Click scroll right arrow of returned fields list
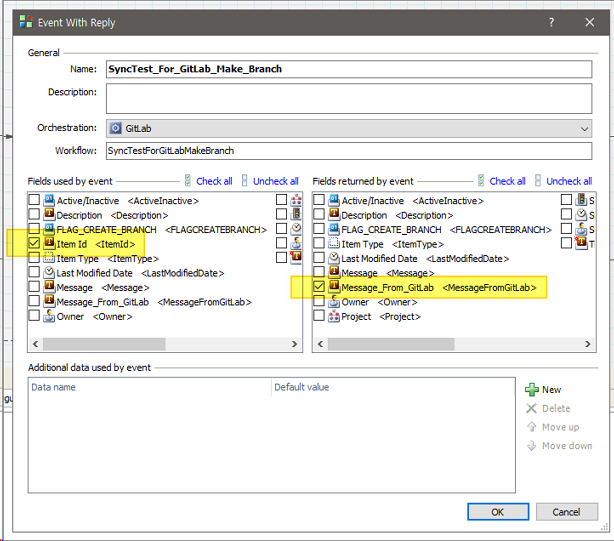 pyautogui.click(x=588, y=344)
